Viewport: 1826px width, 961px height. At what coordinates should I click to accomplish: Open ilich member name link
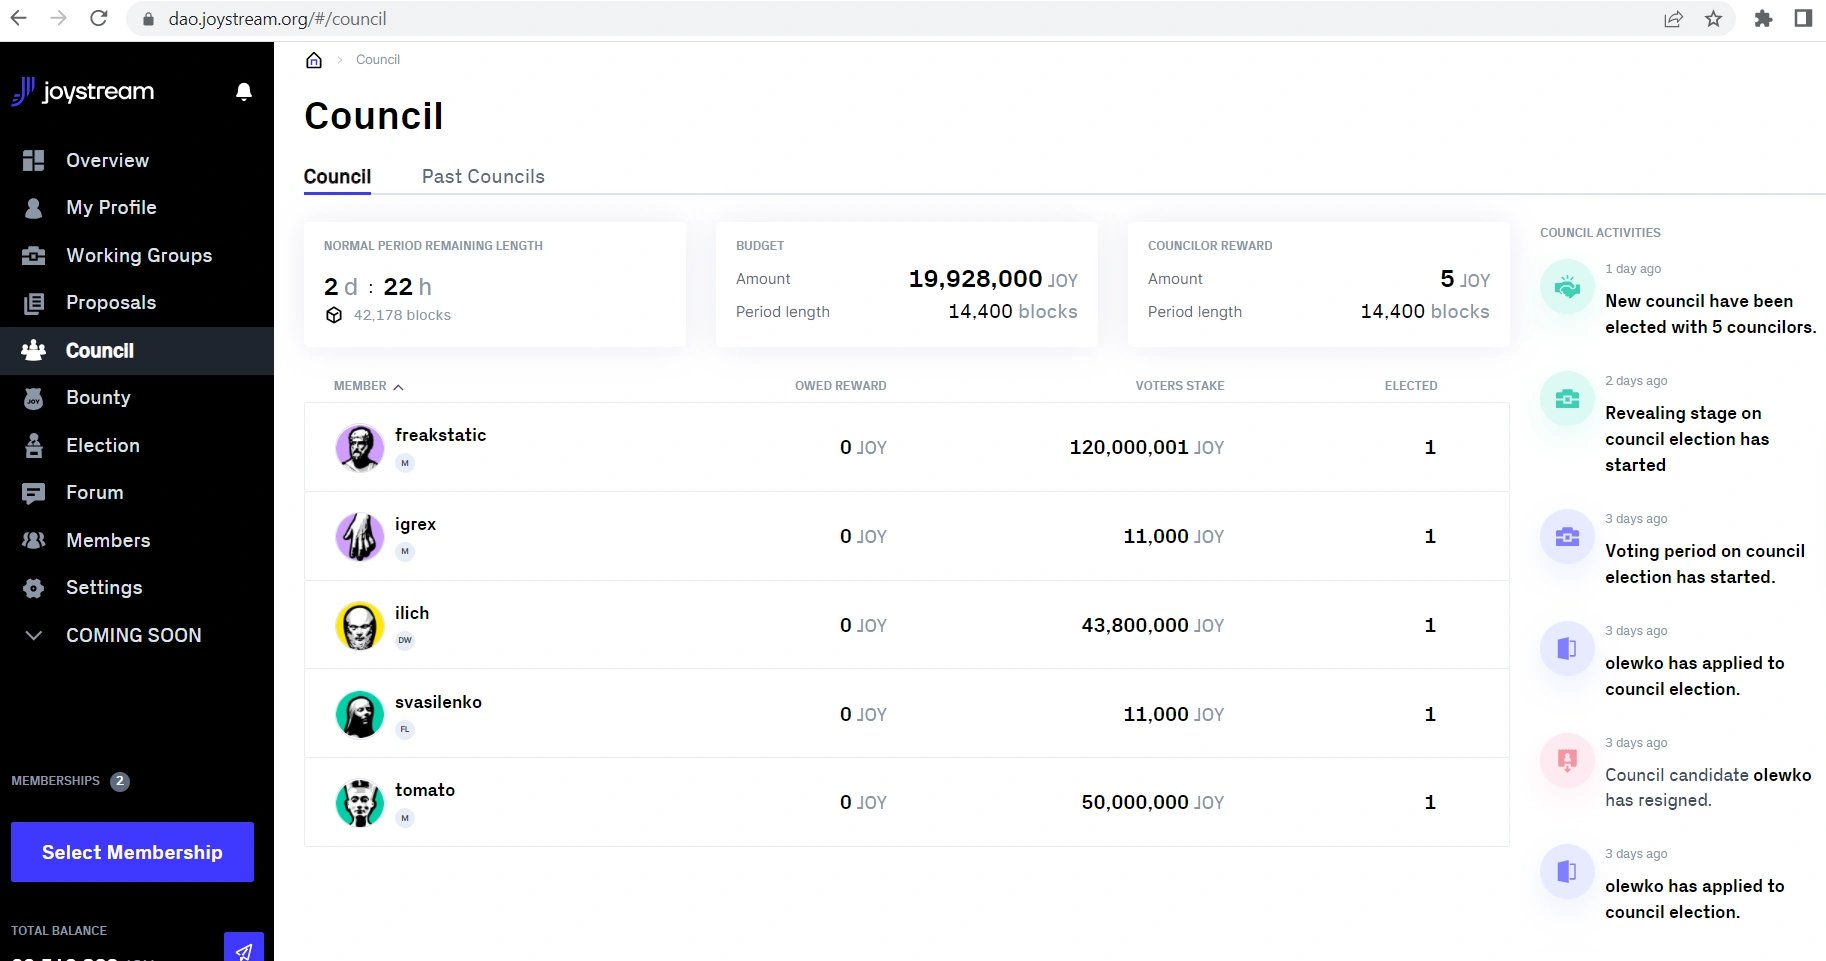pyautogui.click(x=412, y=613)
